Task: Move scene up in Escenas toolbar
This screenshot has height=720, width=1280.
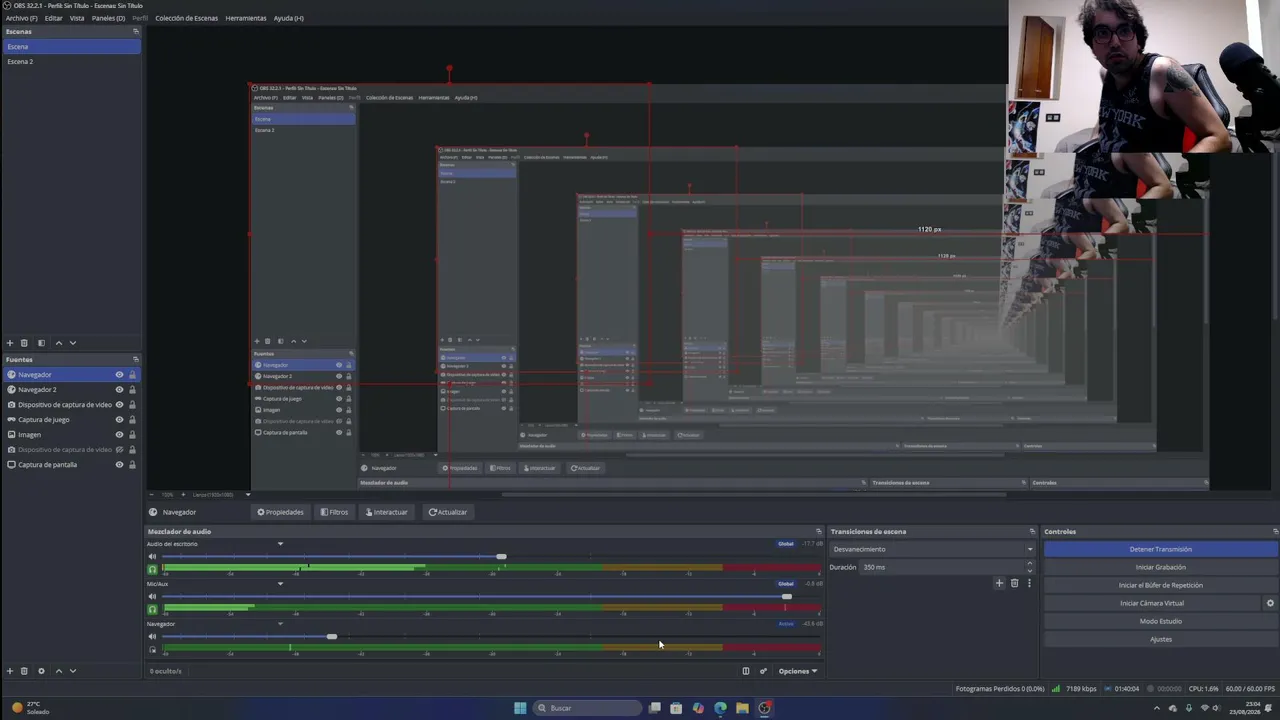Action: pyautogui.click(x=58, y=343)
